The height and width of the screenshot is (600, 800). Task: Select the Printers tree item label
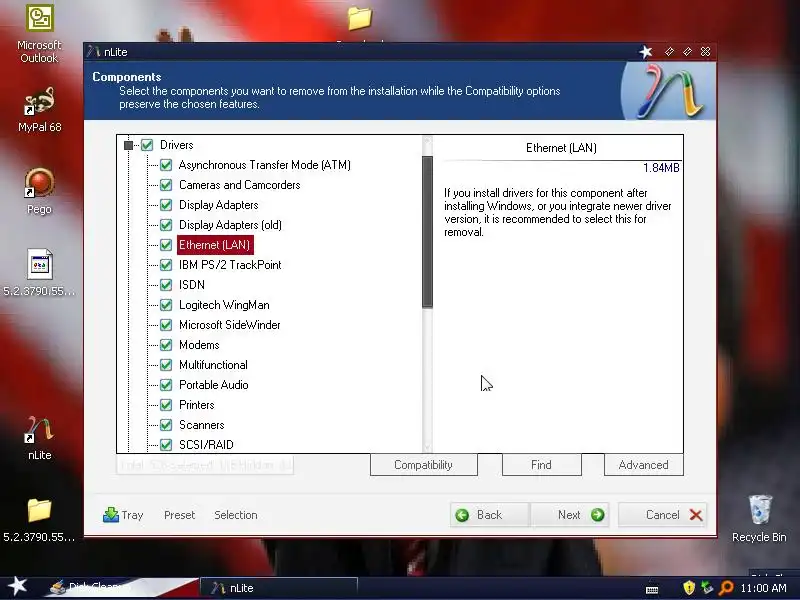point(196,405)
